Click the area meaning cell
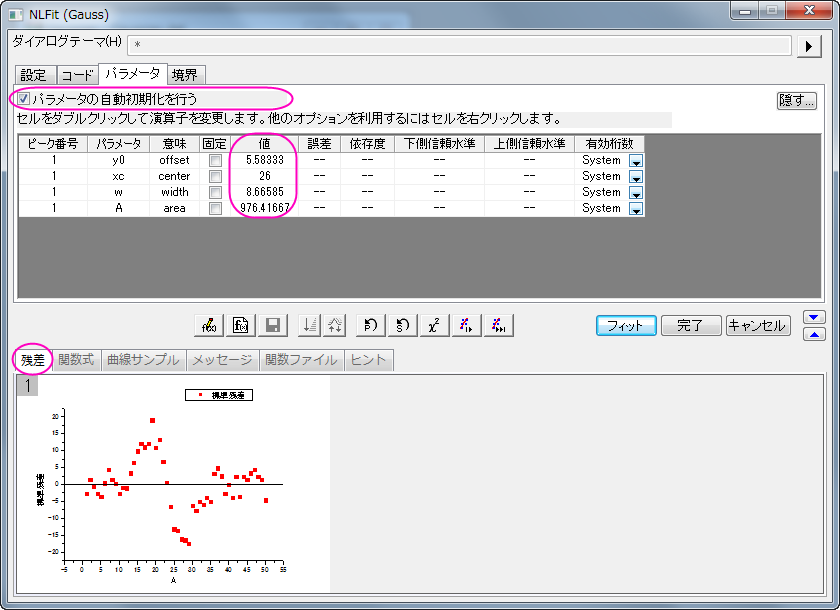The image size is (840, 610). click(x=174, y=208)
